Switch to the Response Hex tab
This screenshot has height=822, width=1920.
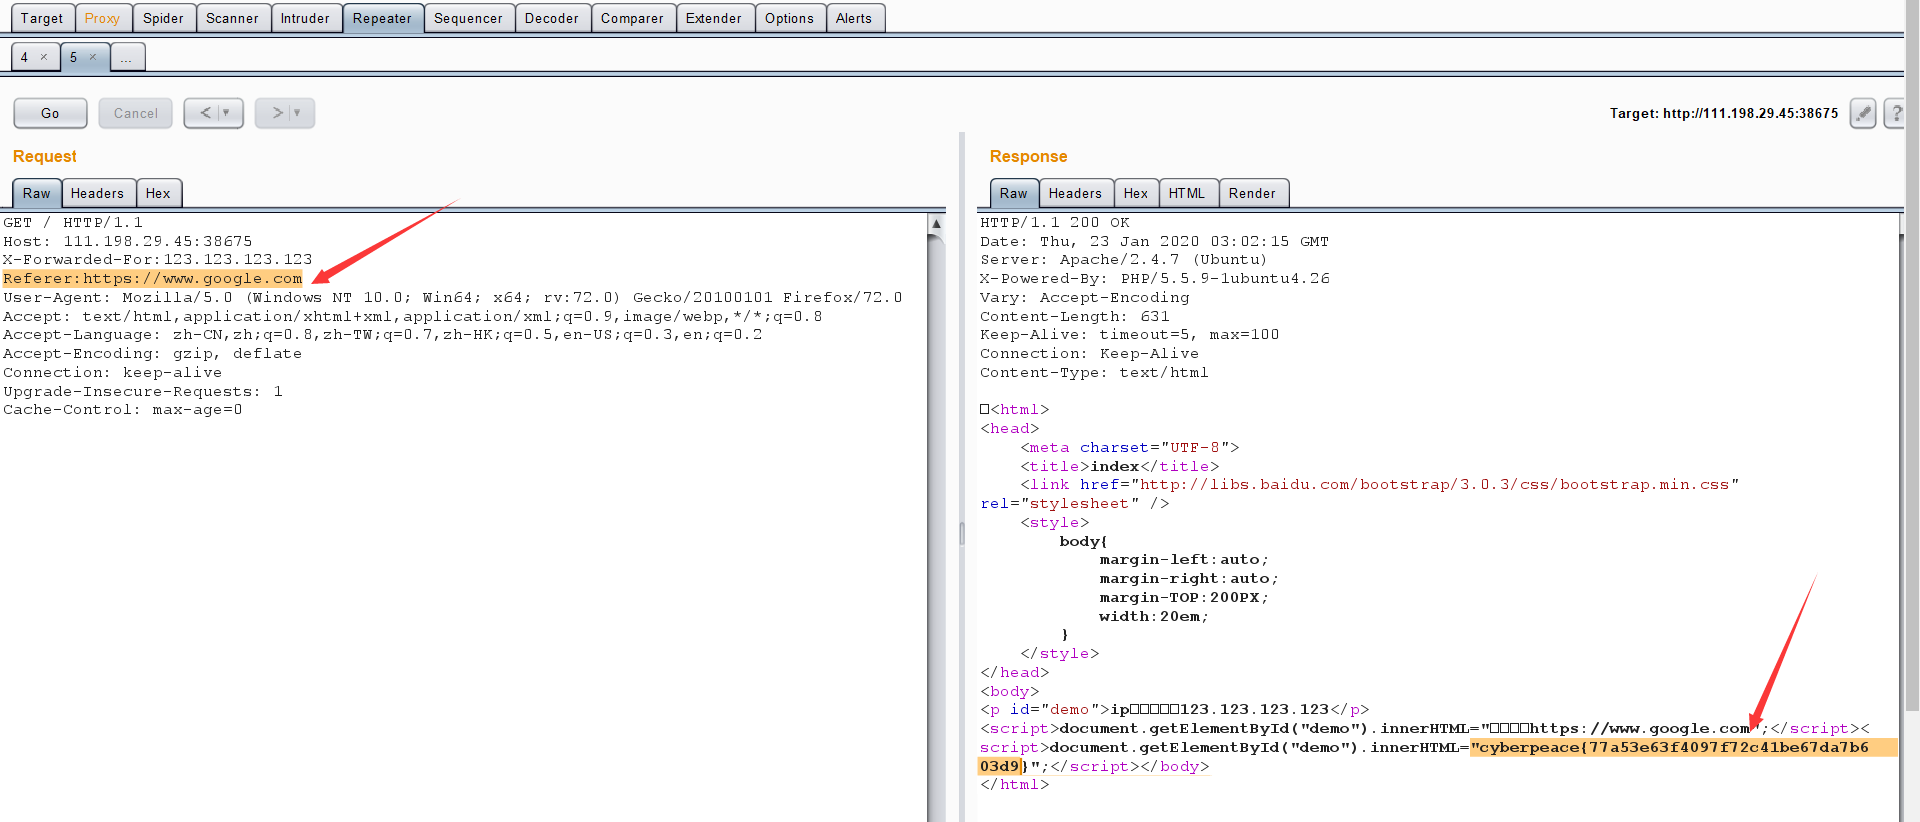click(1136, 193)
